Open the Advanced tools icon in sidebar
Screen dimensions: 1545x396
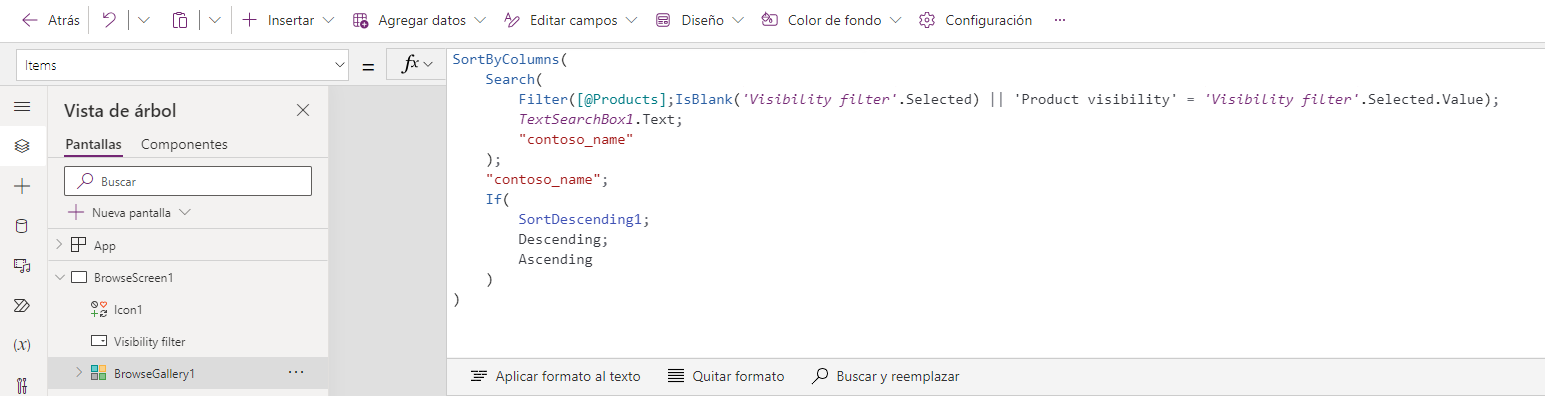[22, 385]
